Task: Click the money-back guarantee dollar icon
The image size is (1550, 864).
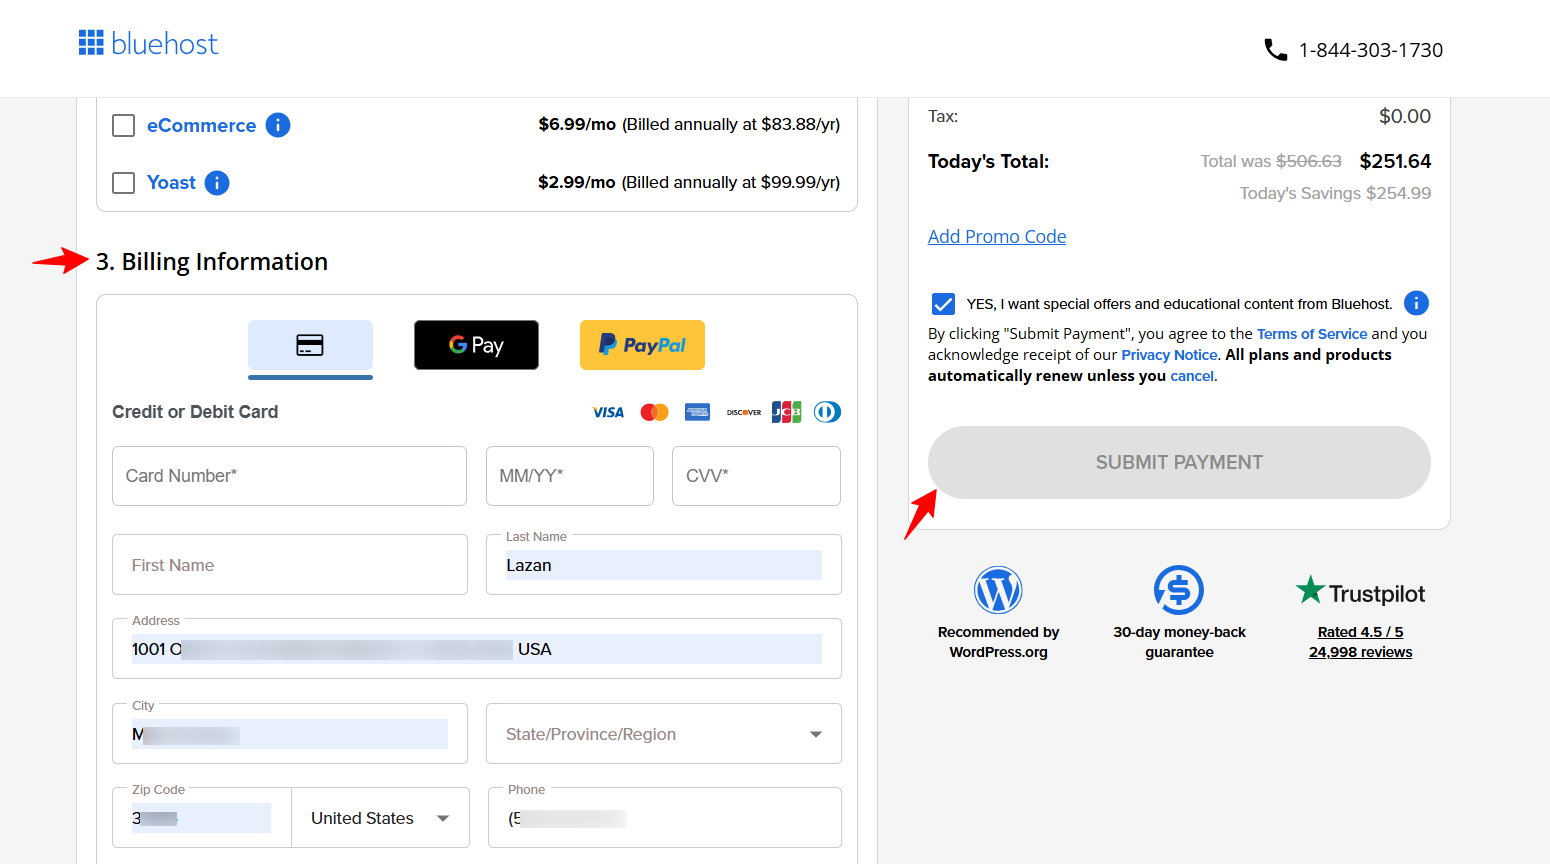Action: (x=1179, y=590)
